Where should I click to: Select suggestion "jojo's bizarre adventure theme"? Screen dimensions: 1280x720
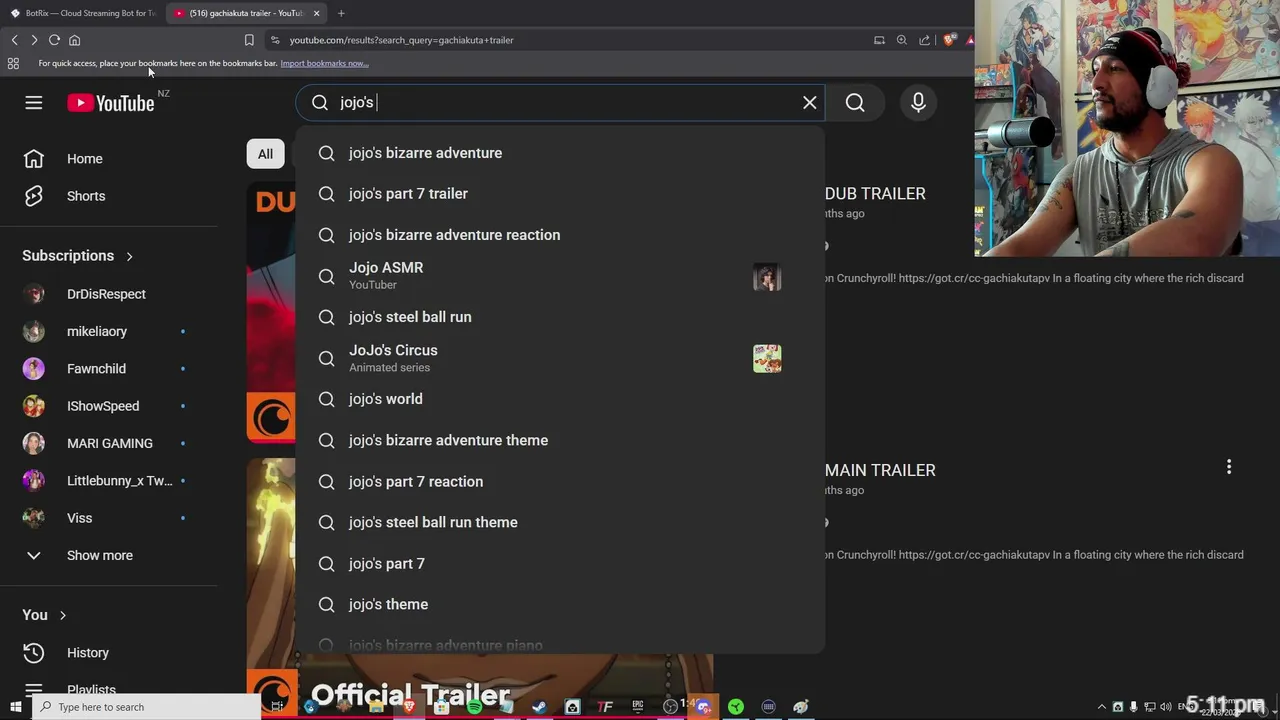(560, 440)
